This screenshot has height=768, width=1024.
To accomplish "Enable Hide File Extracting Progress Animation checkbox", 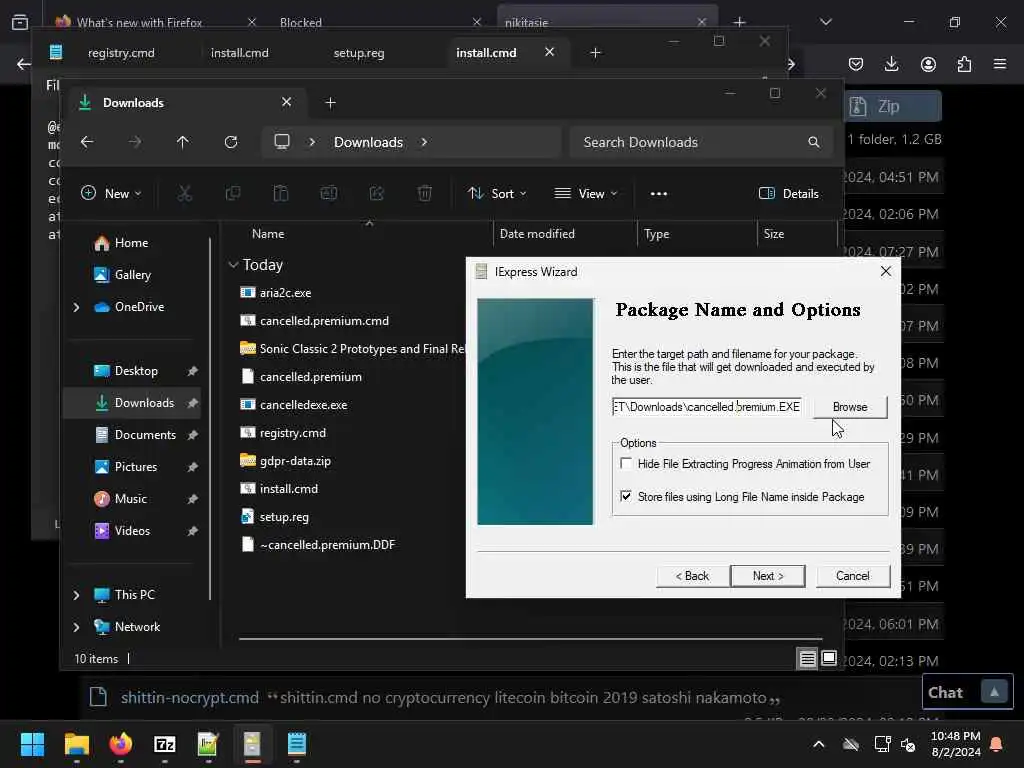I will tap(626, 464).
